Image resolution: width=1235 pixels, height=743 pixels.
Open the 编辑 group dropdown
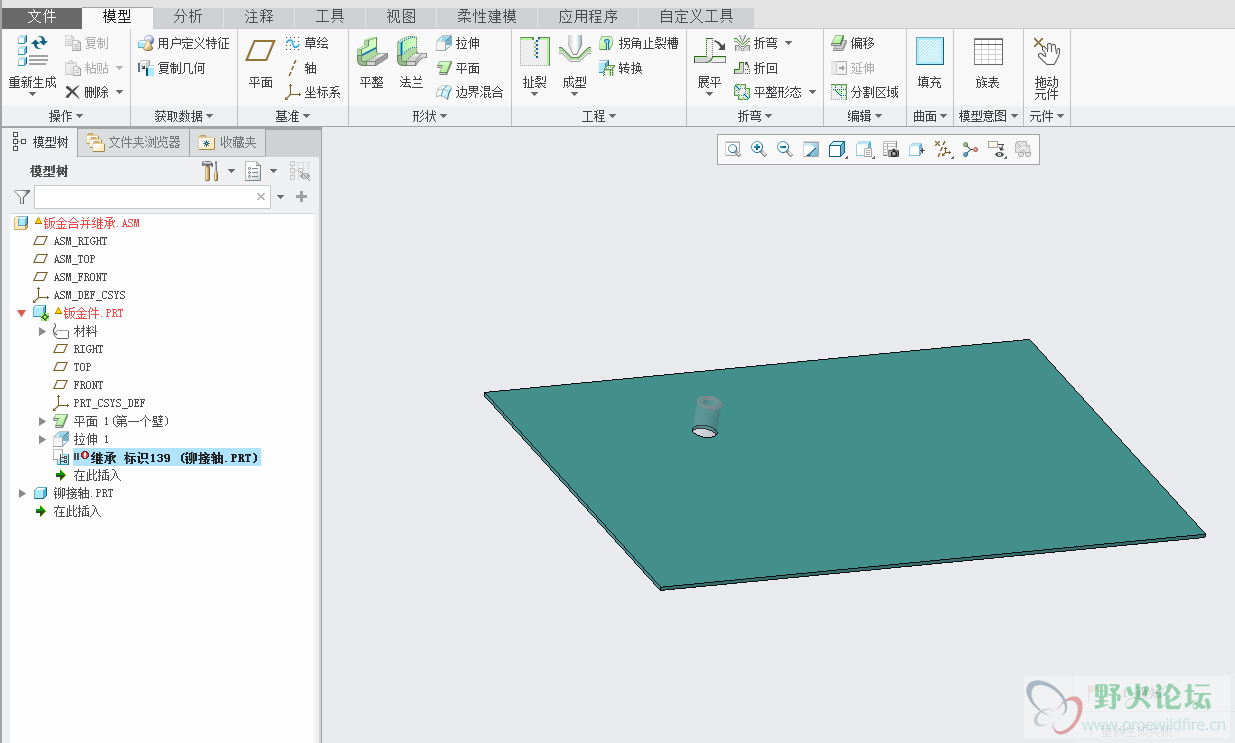865,116
